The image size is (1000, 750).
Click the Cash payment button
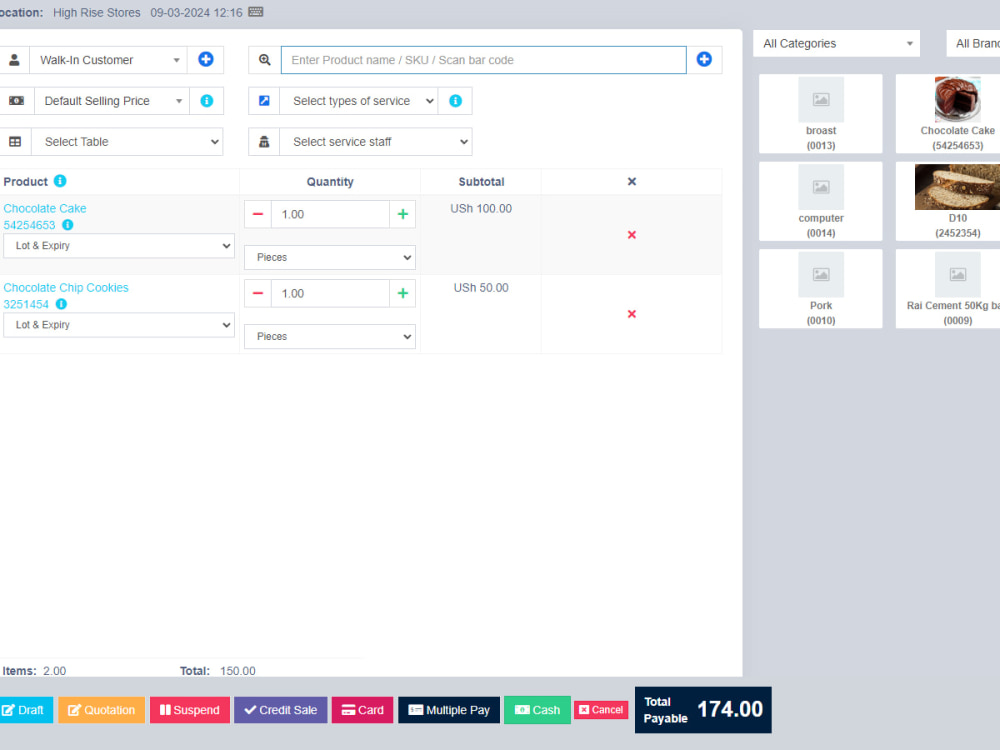537,710
